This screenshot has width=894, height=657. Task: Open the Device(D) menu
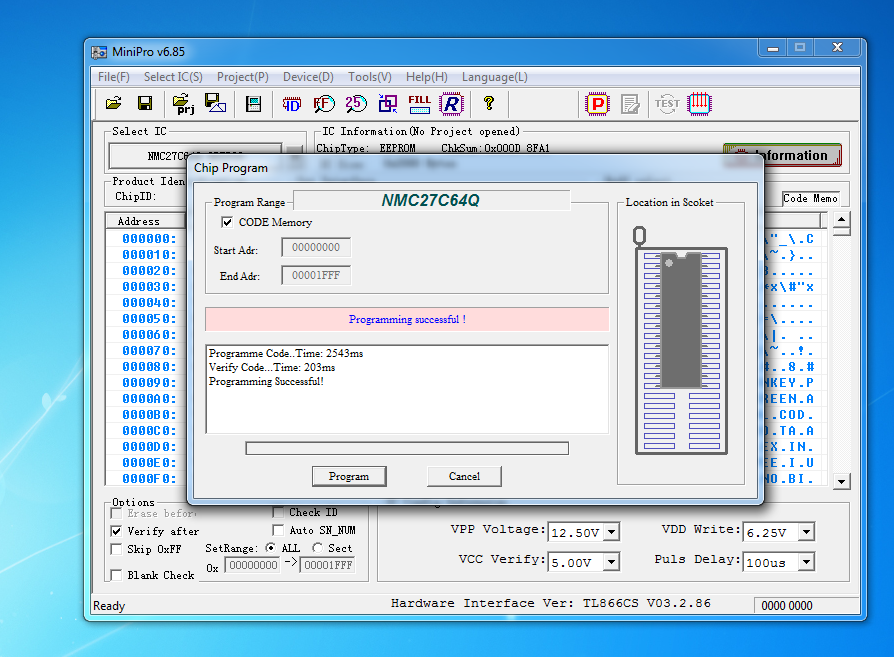click(x=308, y=77)
